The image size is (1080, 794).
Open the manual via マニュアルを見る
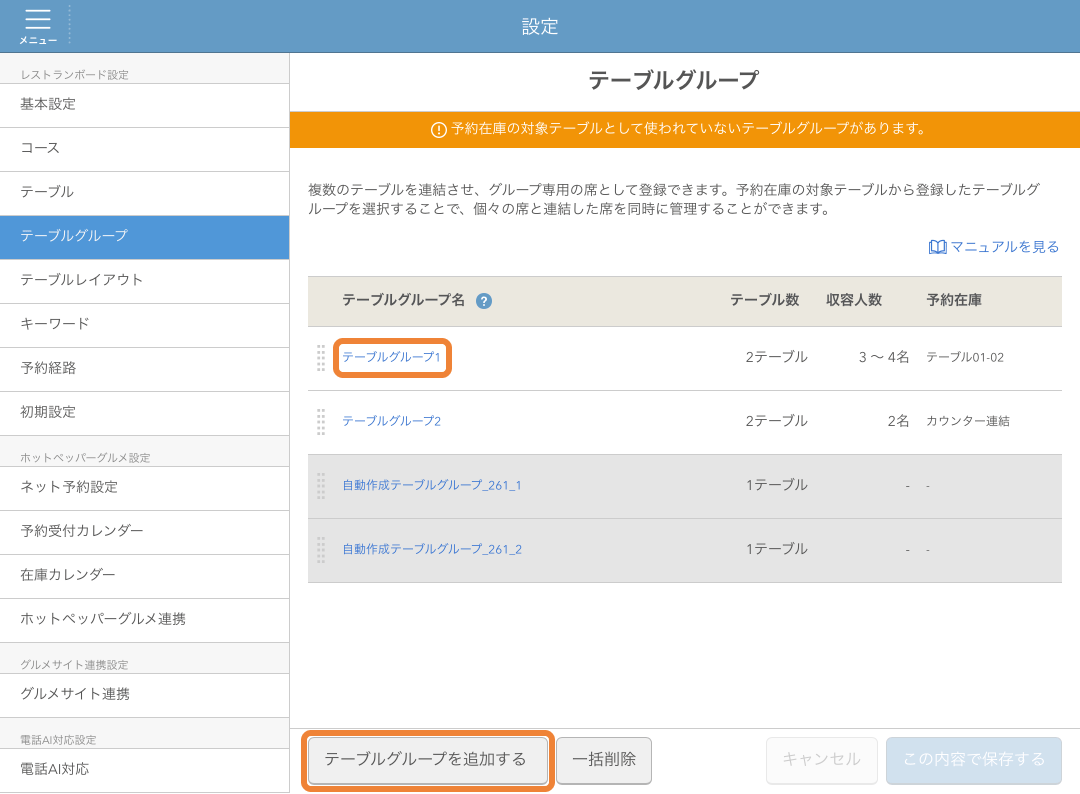[1003, 246]
